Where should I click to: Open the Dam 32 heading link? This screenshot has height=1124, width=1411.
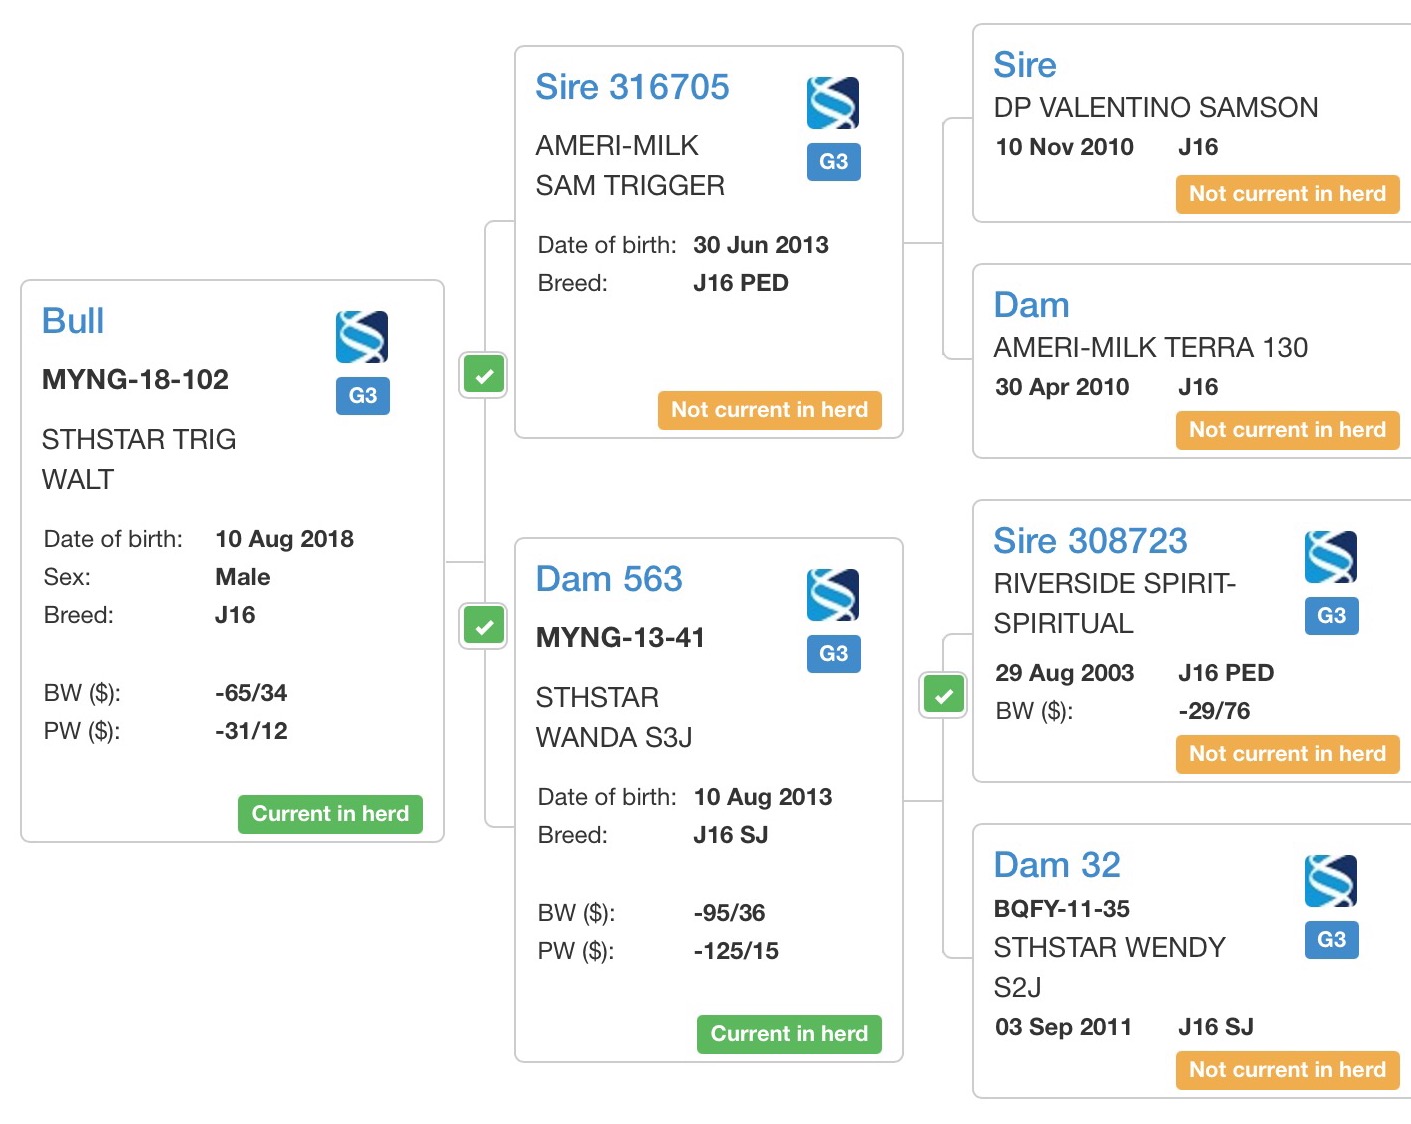coord(1056,865)
